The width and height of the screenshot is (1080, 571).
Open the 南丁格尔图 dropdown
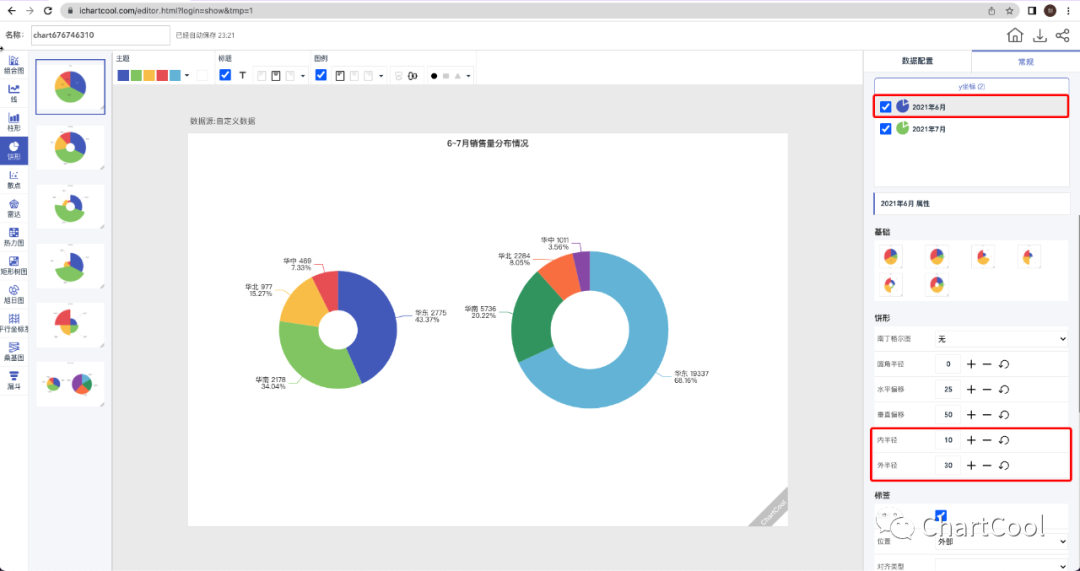pyautogui.click(x=1001, y=339)
